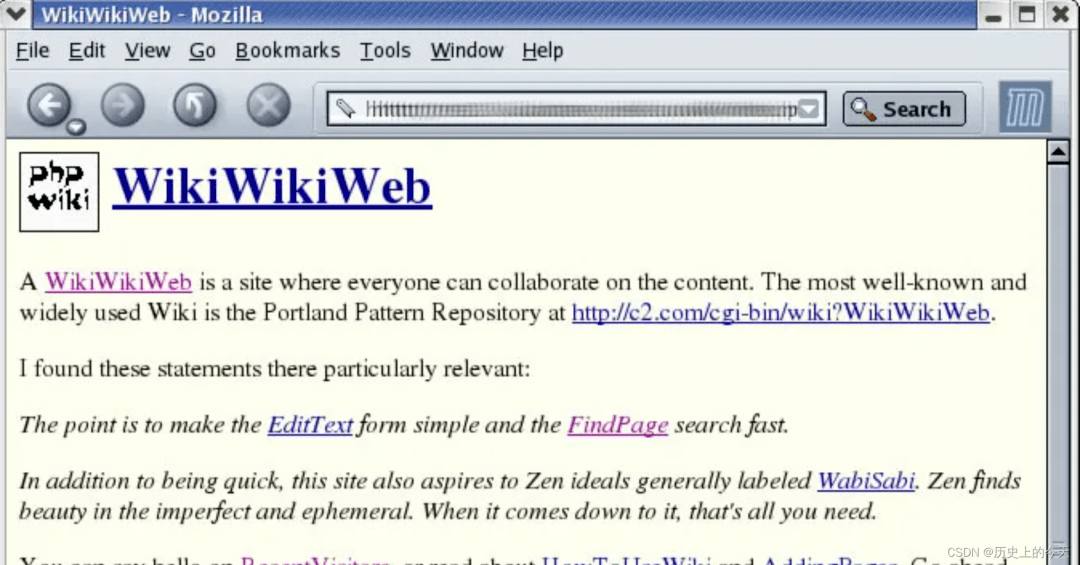This screenshot has width=1080, height=565.
Task: Open the Tools menu
Action: (385, 50)
